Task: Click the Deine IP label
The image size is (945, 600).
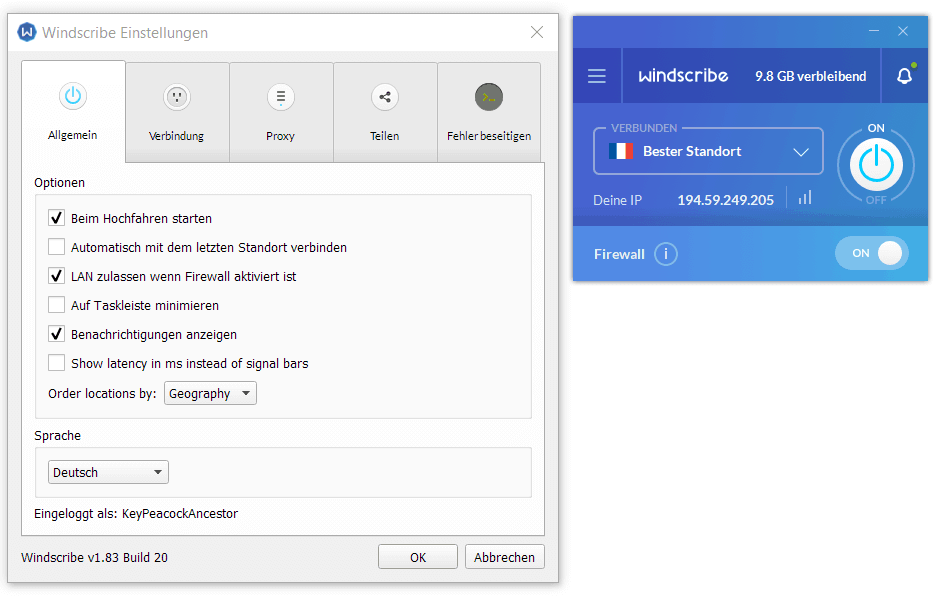Action: (618, 200)
